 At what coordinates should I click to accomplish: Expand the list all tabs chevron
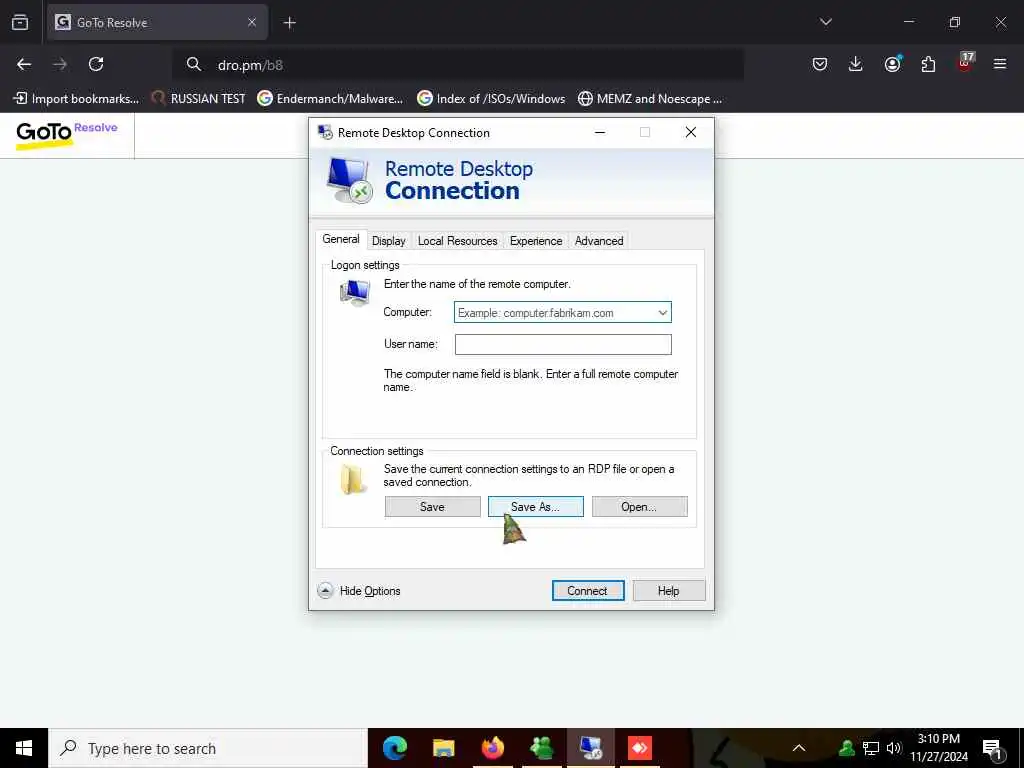(825, 22)
